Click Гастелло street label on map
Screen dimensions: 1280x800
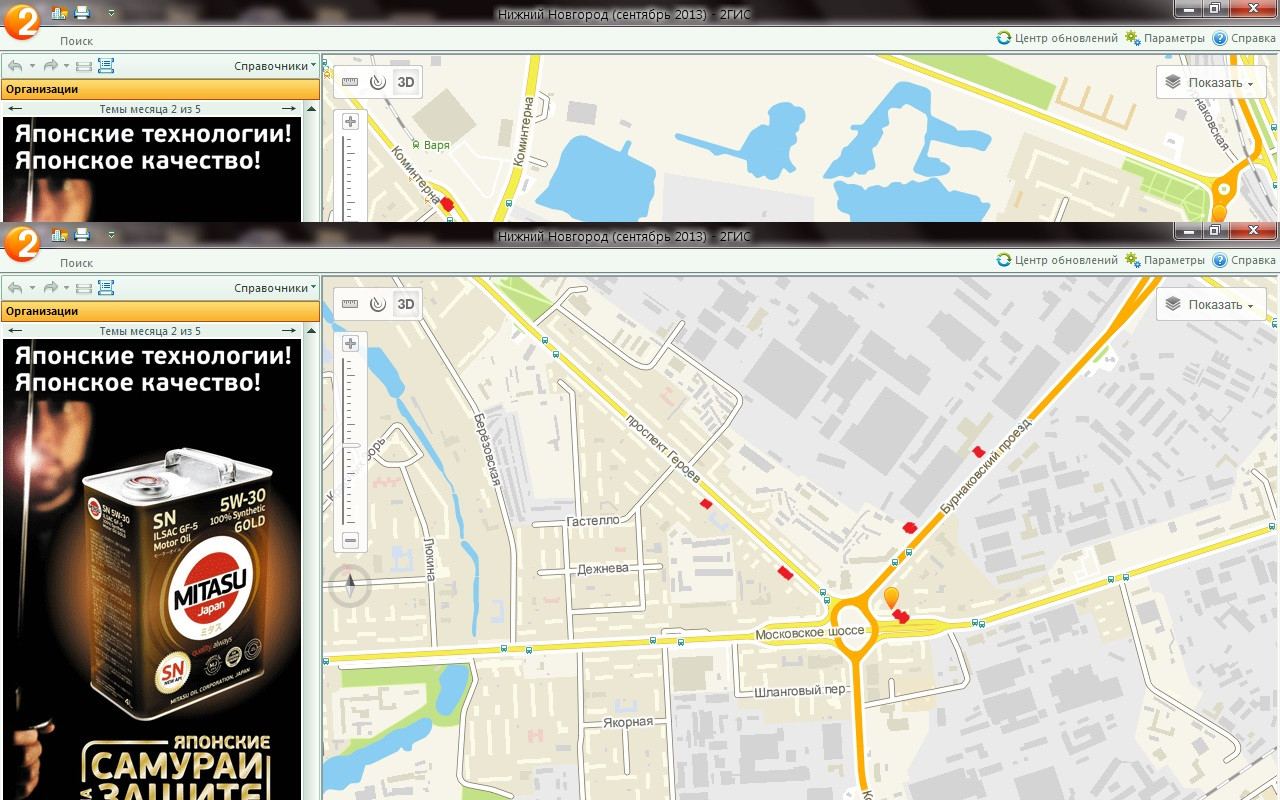593,521
